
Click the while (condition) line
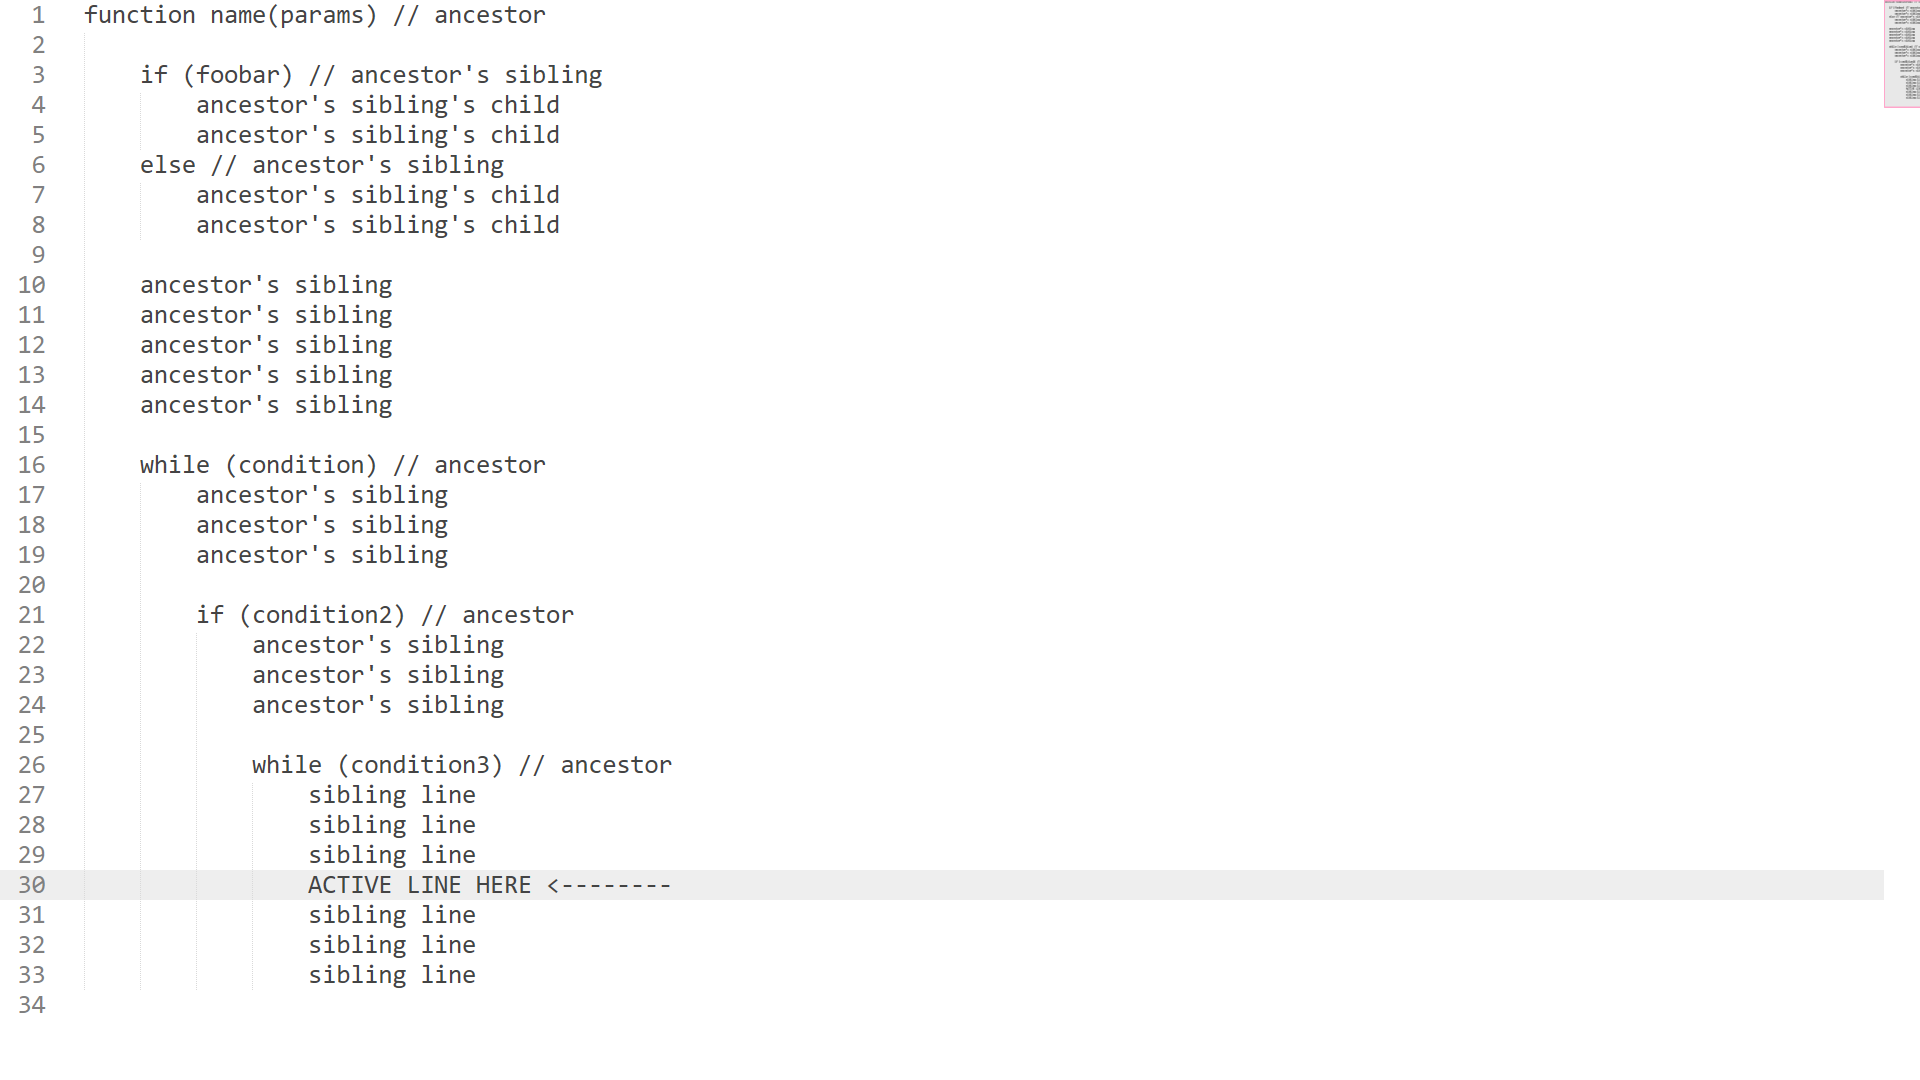[343, 465]
